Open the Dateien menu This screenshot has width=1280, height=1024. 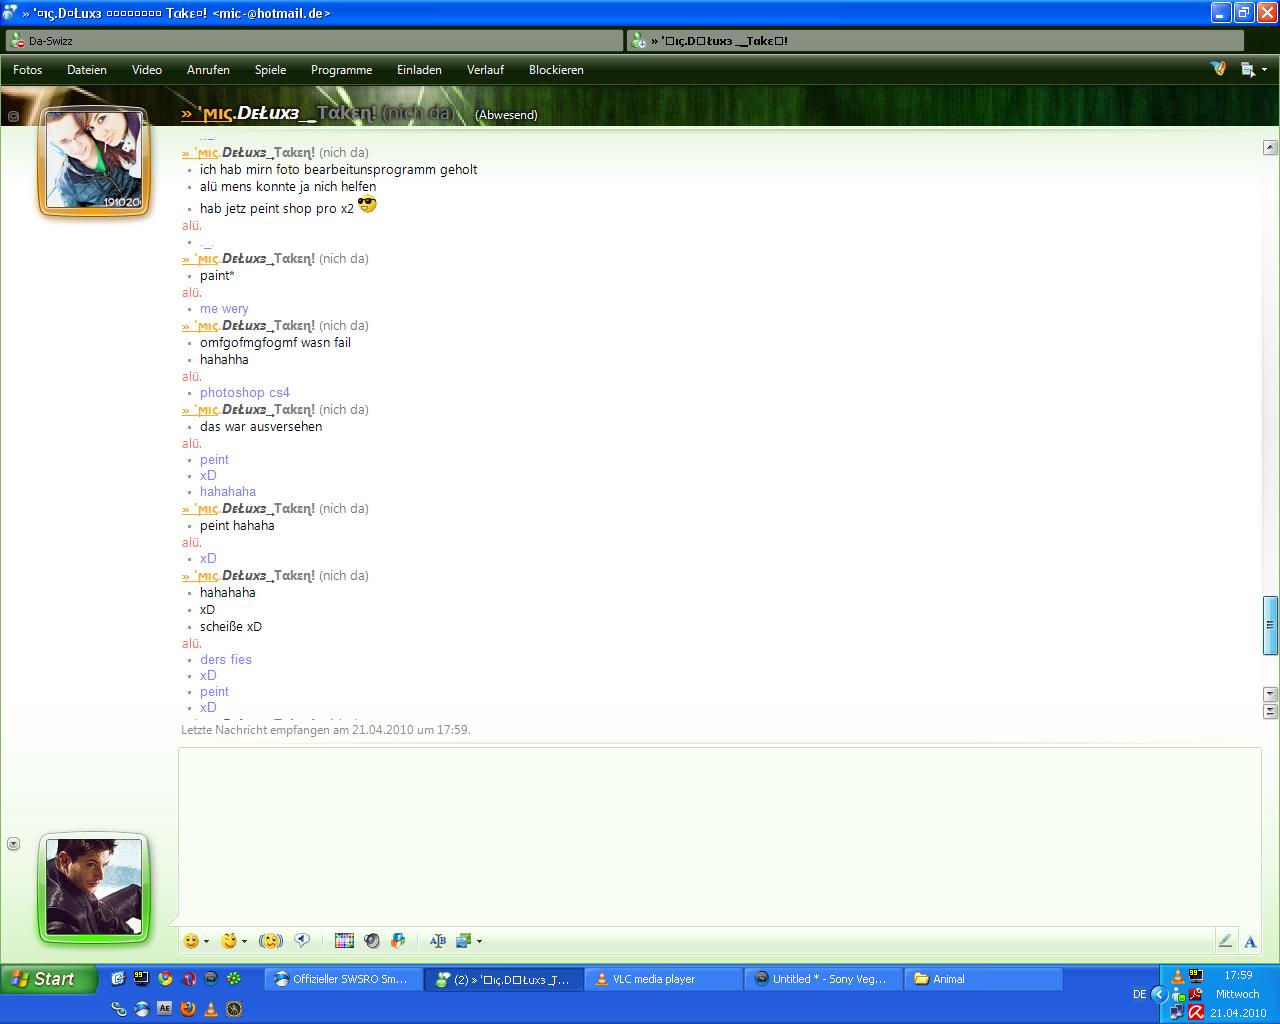[86, 70]
